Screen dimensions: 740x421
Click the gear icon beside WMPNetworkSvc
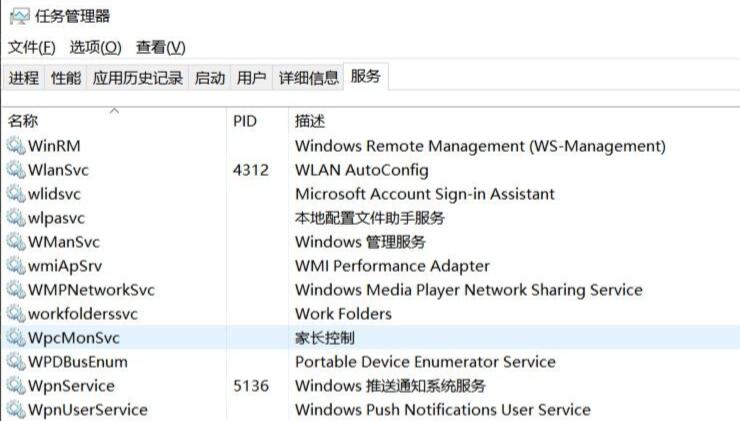[15, 290]
